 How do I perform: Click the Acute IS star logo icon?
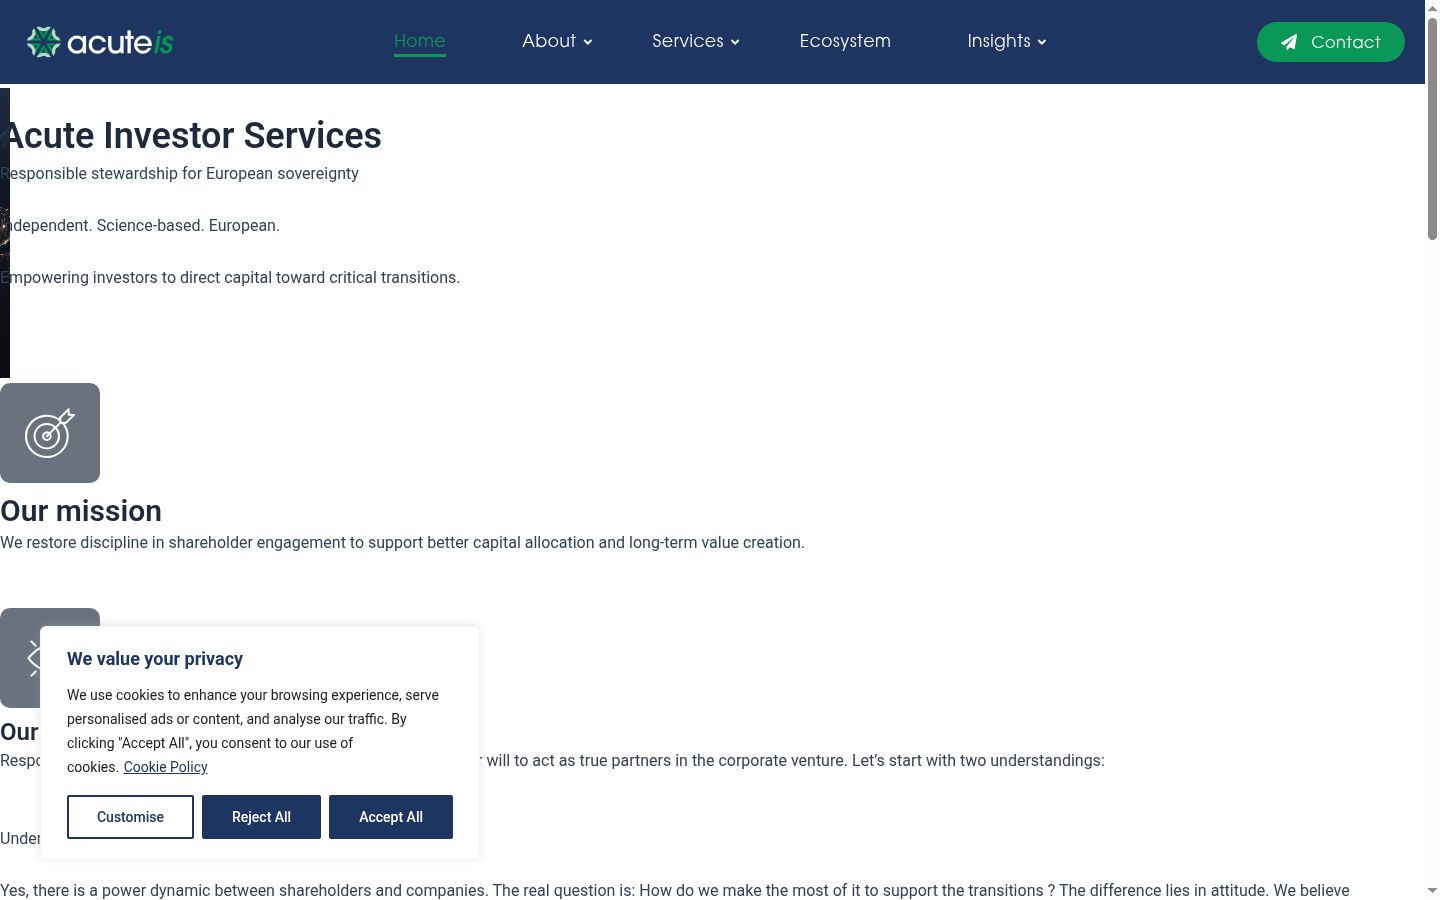43,42
